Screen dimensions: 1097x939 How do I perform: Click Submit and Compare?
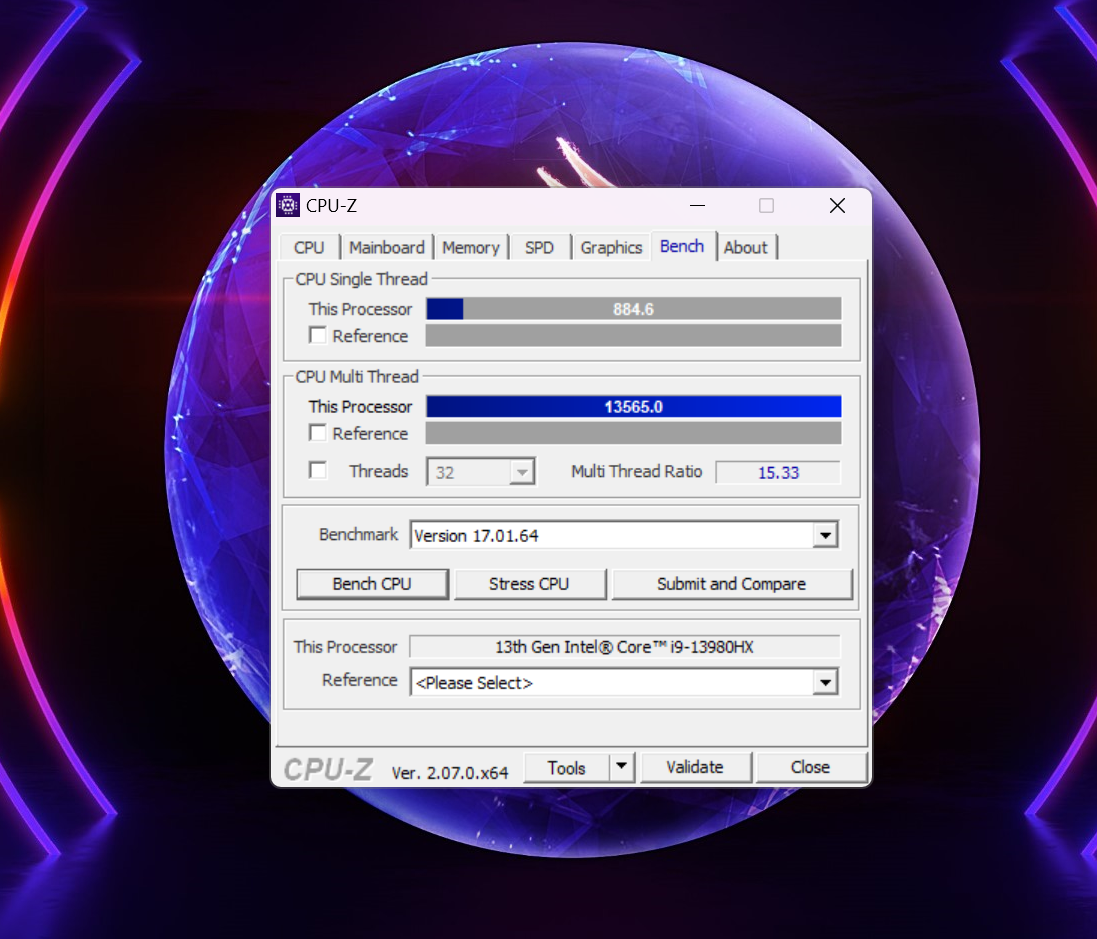point(732,584)
